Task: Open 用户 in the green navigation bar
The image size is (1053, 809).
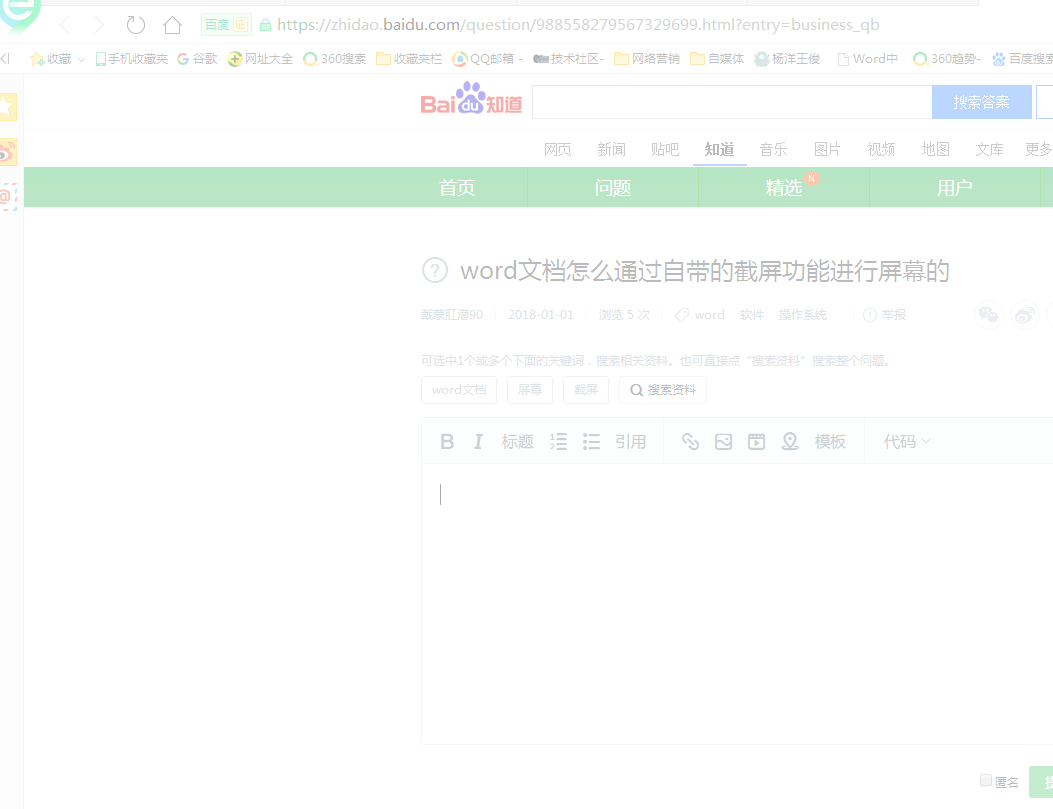Action: click(x=954, y=187)
